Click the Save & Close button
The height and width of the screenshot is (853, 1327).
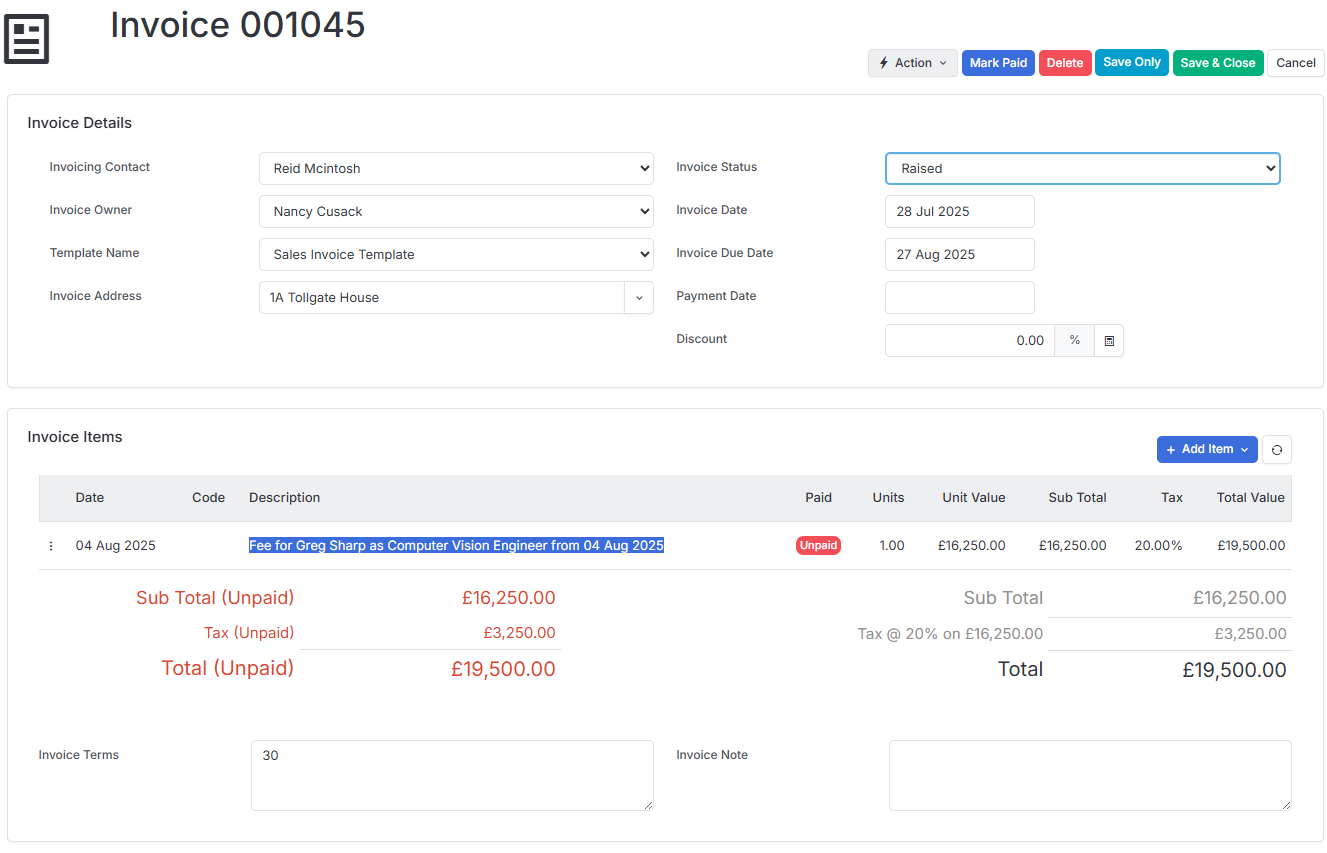click(1218, 63)
